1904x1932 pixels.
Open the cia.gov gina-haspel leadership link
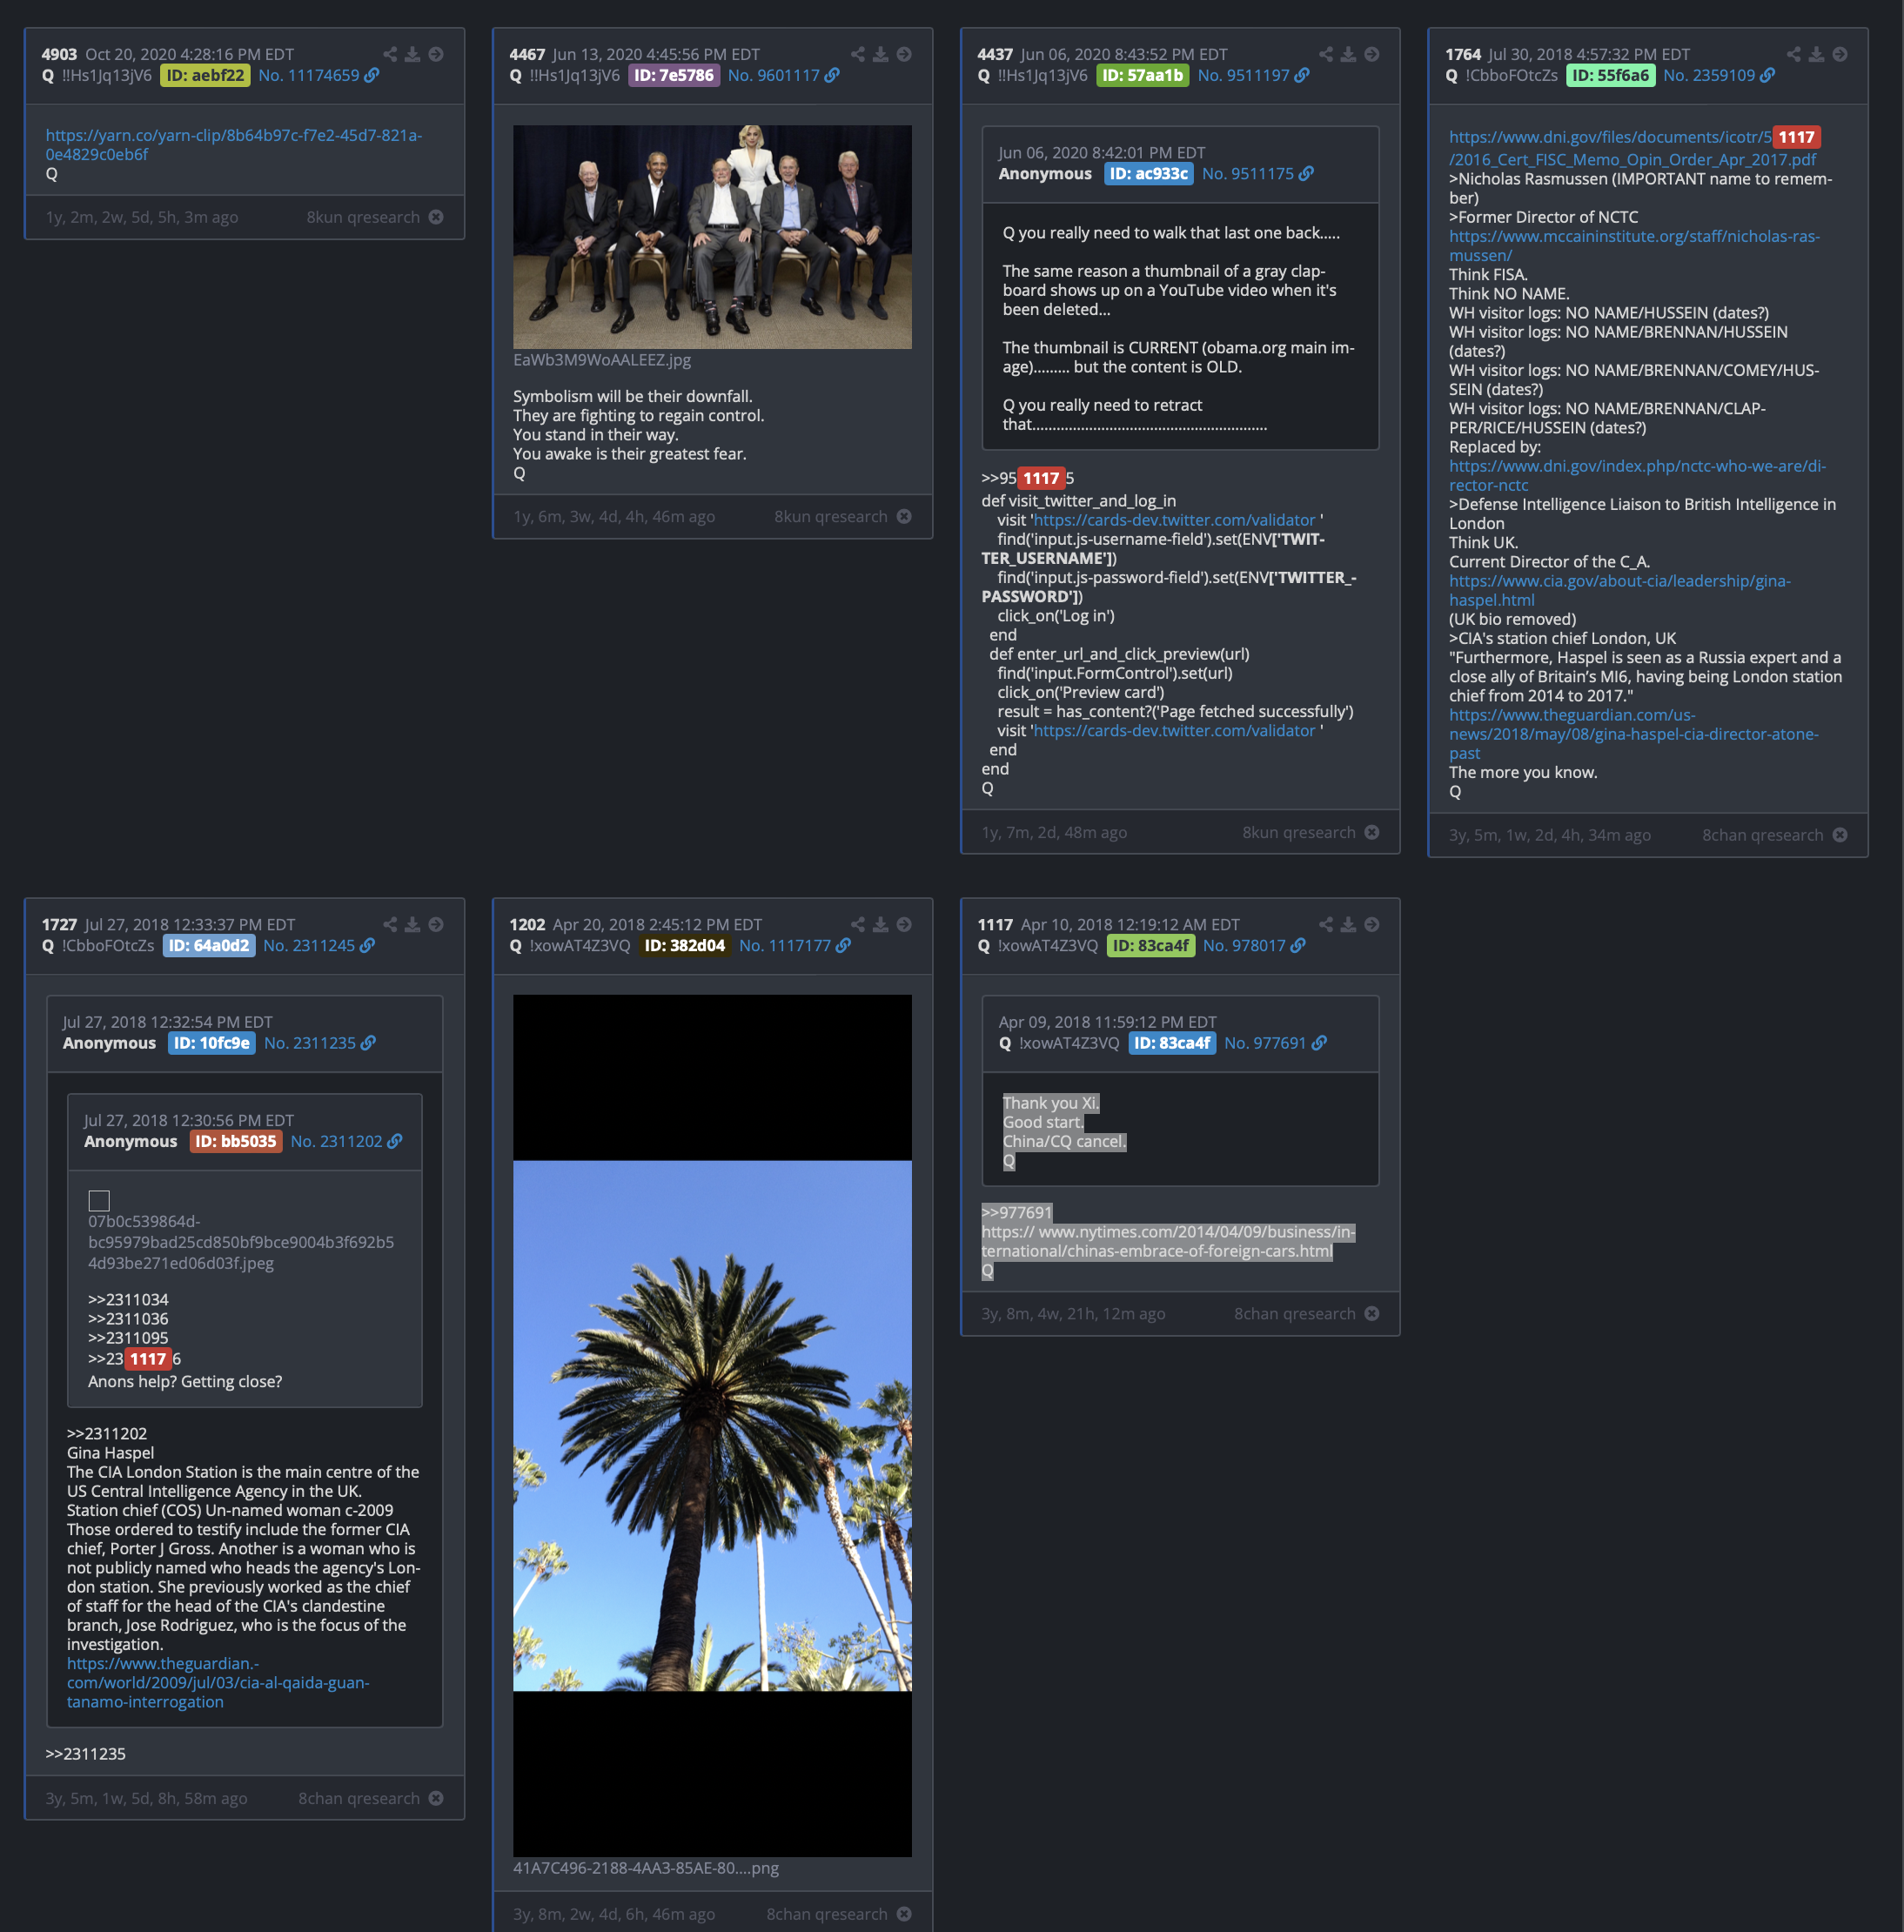pos(1620,590)
